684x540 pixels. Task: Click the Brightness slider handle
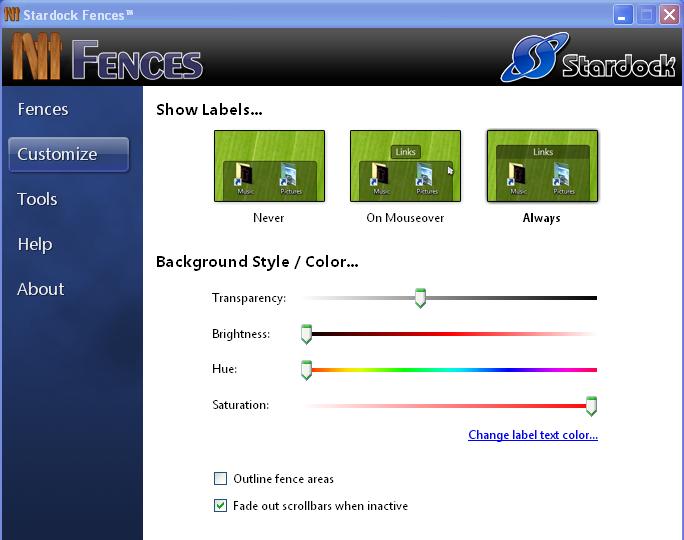click(x=306, y=334)
